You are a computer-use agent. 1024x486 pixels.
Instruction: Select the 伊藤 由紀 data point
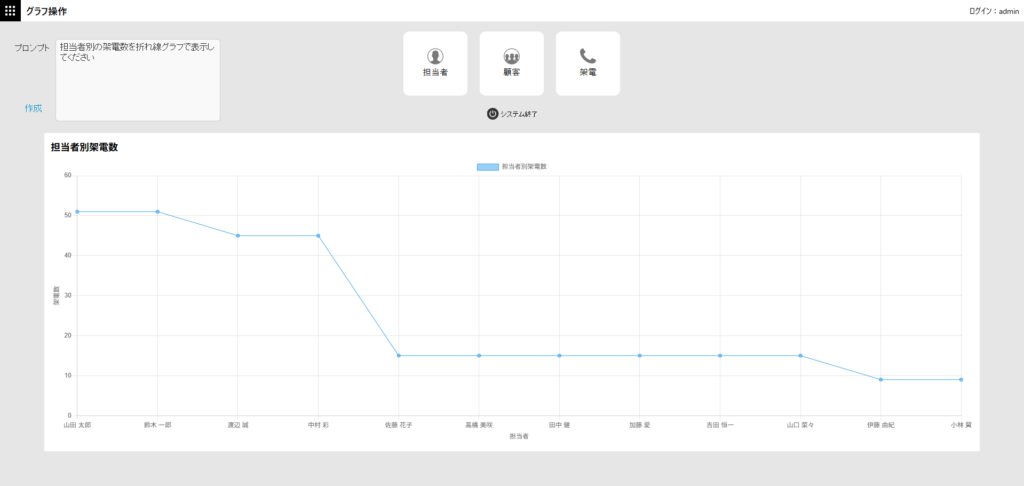tap(881, 380)
